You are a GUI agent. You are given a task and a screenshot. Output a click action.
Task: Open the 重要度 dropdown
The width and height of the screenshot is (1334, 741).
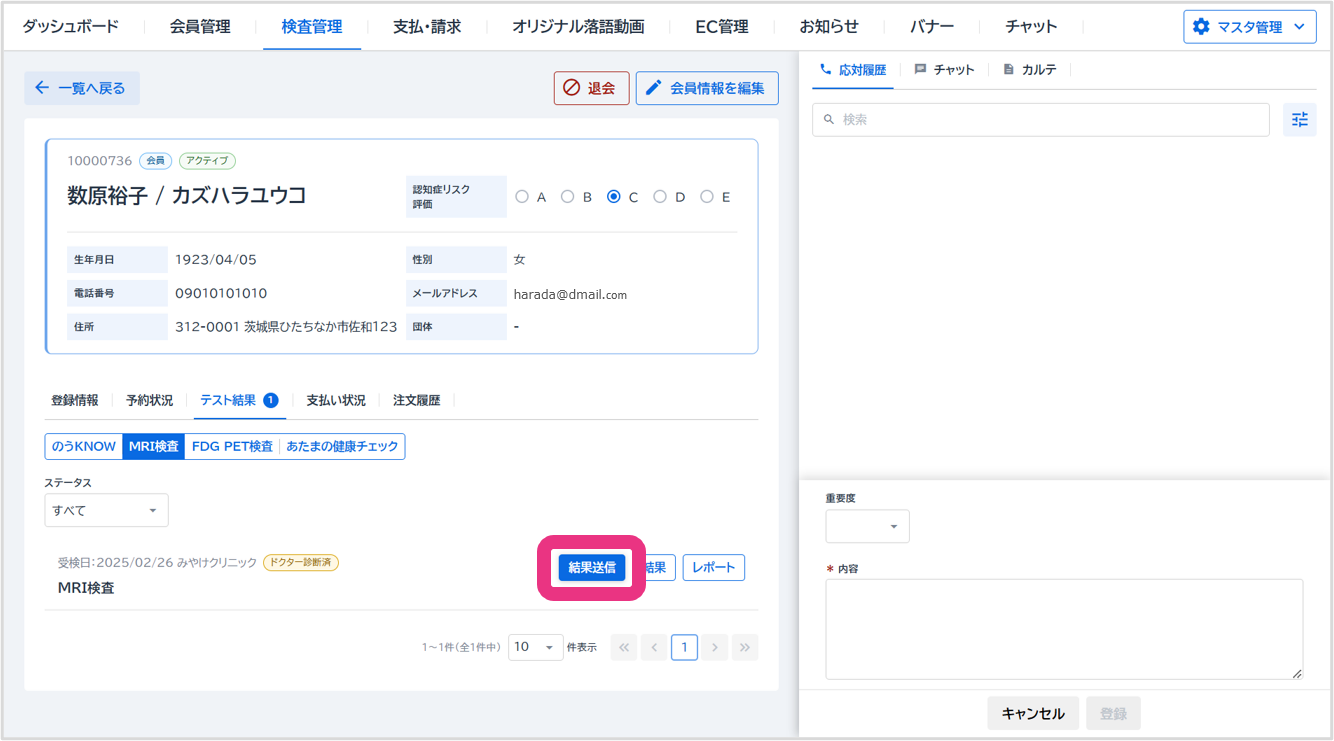867,526
